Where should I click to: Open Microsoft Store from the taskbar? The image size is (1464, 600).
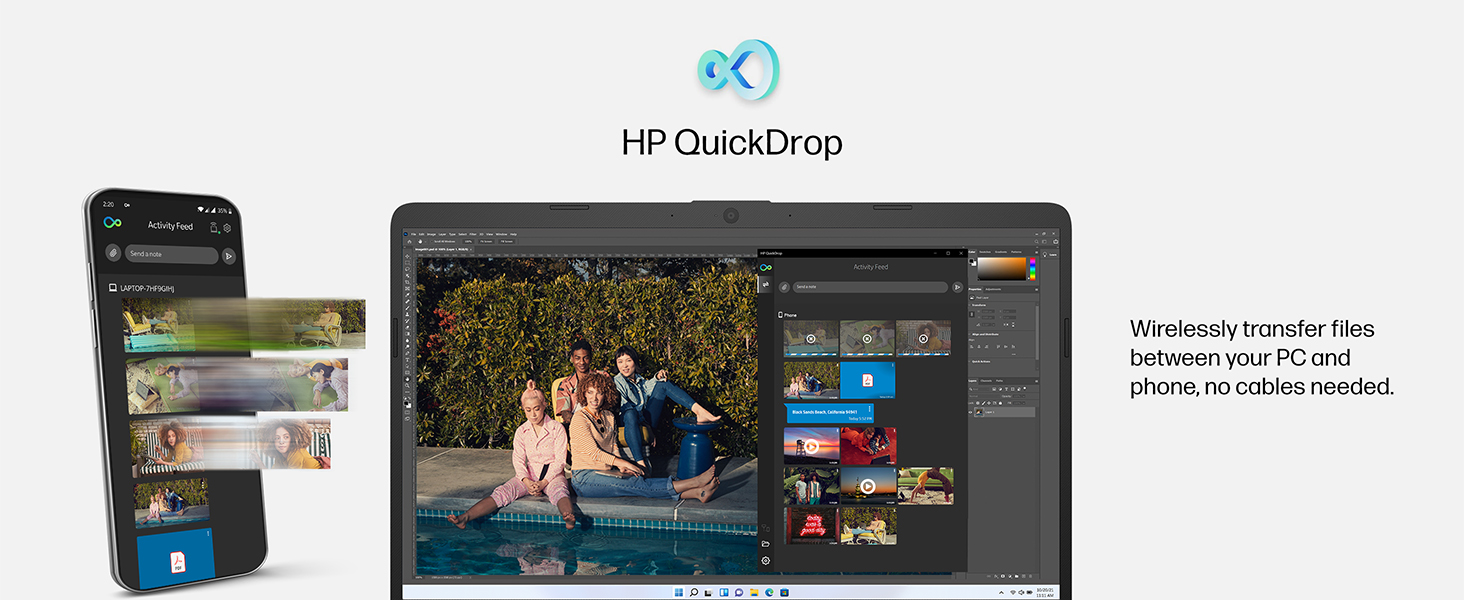784,592
